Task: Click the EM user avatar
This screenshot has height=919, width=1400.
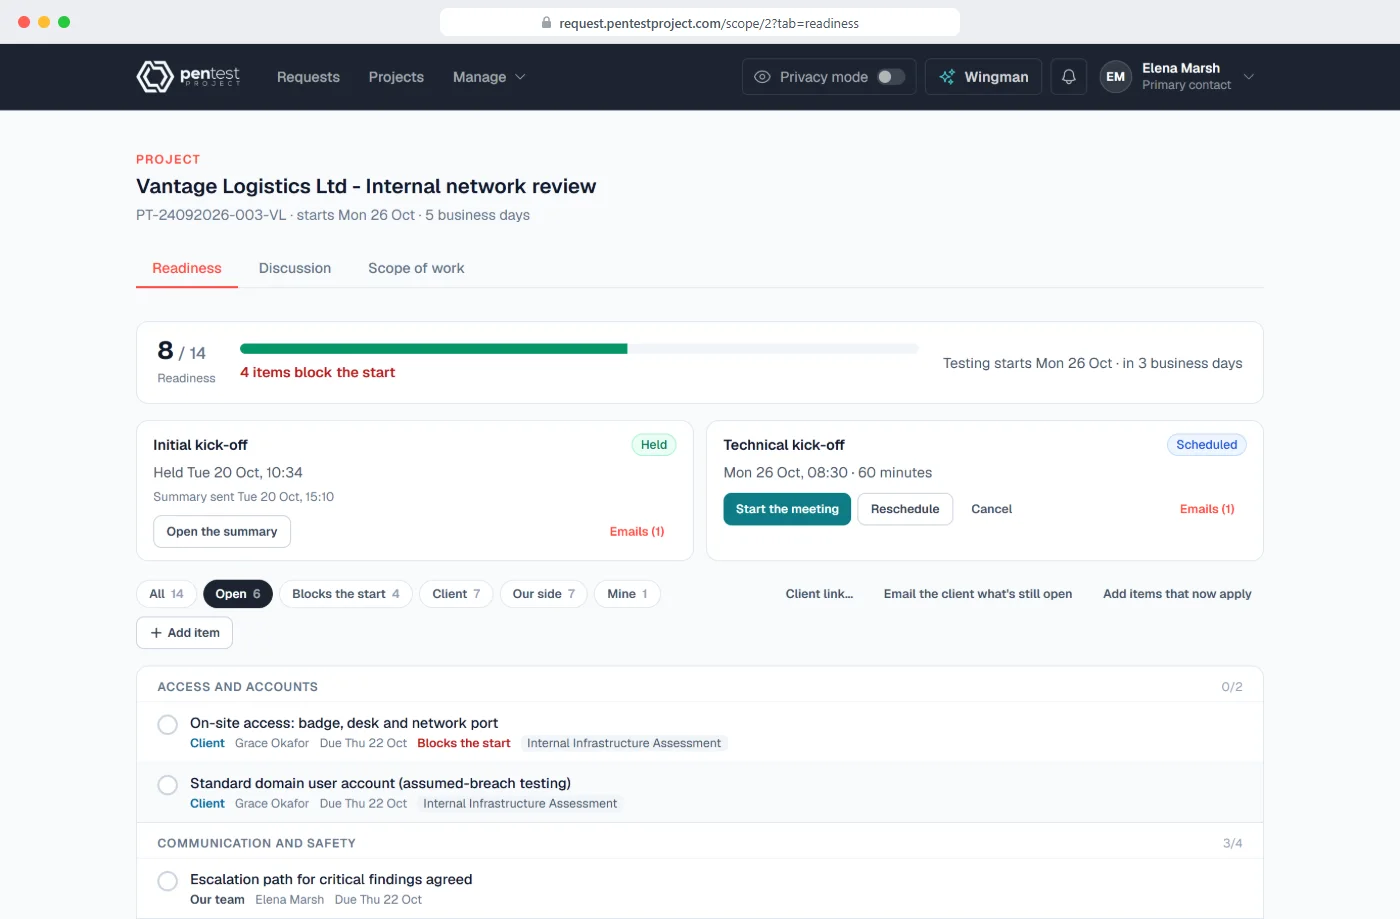Action: (1115, 77)
